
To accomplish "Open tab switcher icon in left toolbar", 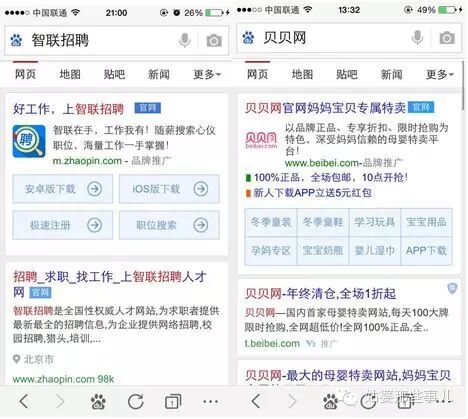I will tap(173, 402).
